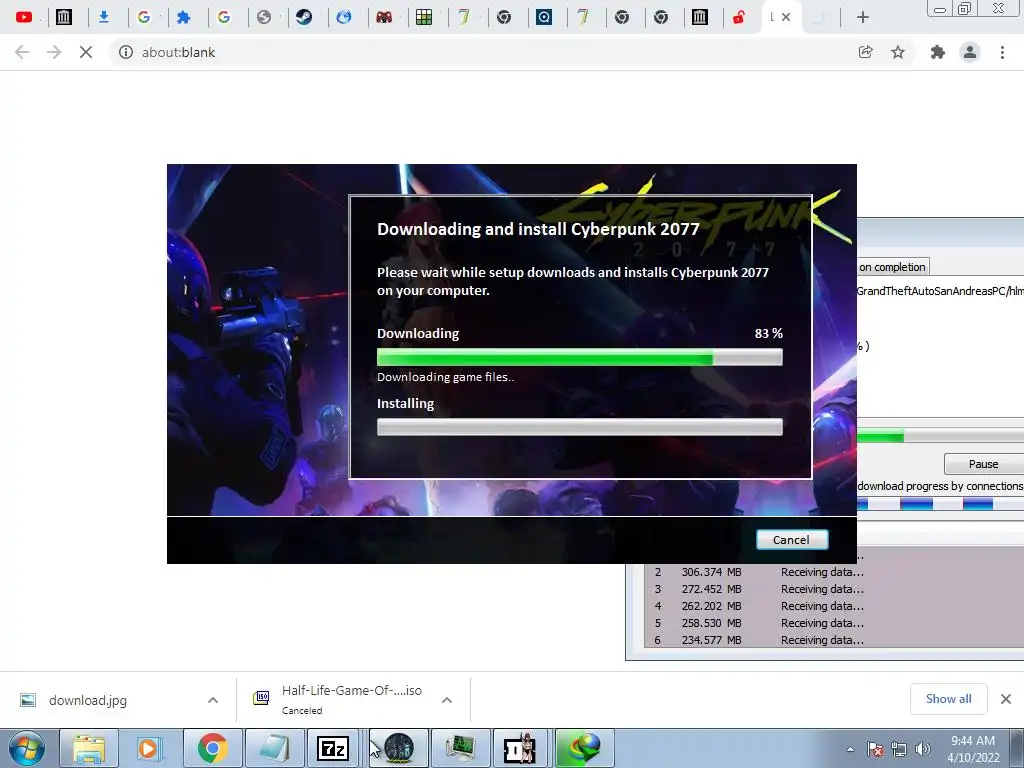Image resolution: width=1024 pixels, height=768 pixels.
Task: Open the downloaded download.jpg file
Action: pyautogui.click(x=88, y=700)
